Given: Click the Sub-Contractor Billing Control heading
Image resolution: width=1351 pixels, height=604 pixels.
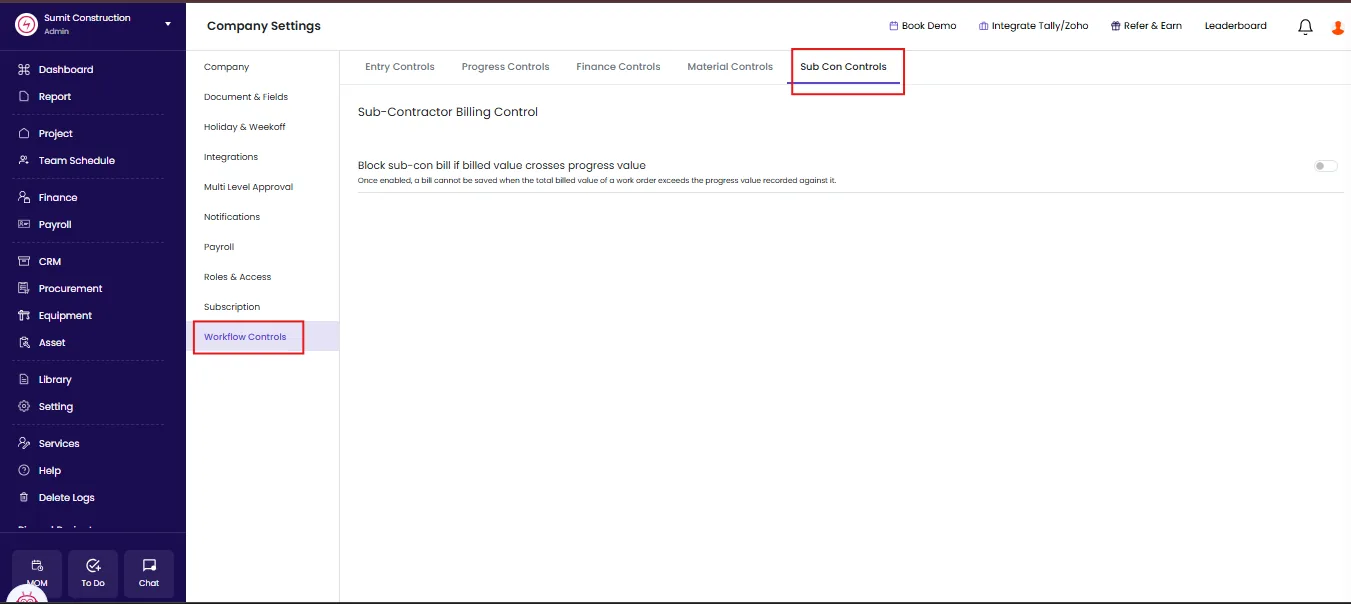Looking at the screenshot, I should coord(448,112).
